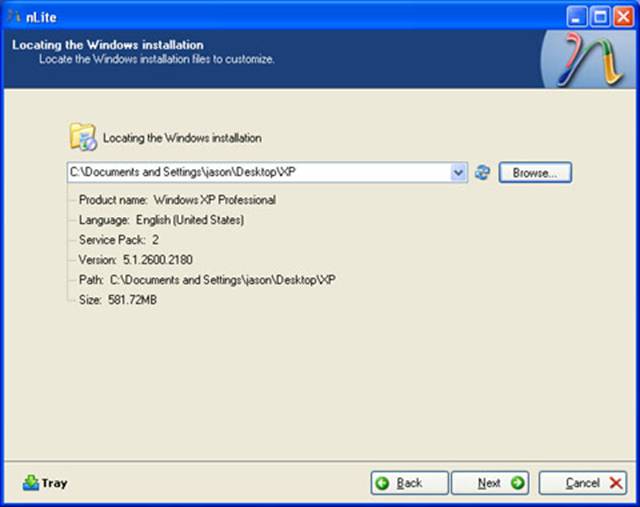640x507 pixels.
Task: Close the nLite window via title bar
Action: click(624, 16)
